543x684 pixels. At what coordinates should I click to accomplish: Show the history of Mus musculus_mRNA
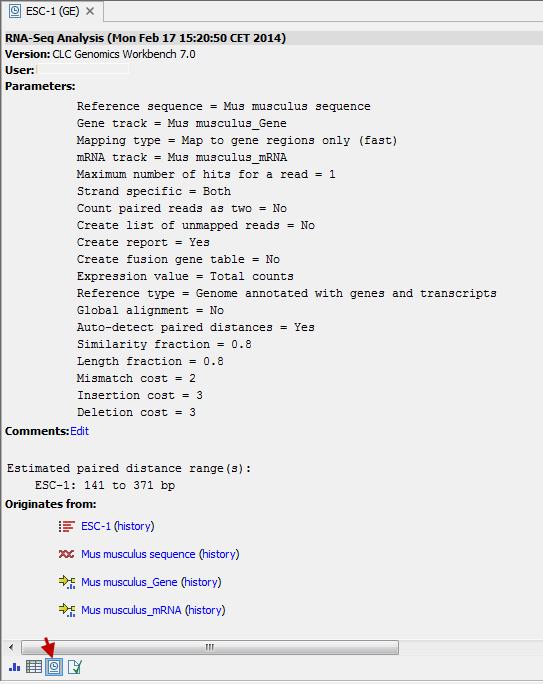(x=205, y=610)
